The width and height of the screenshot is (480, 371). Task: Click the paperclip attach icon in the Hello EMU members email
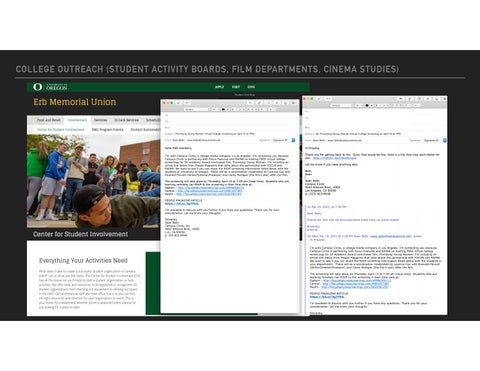pyautogui.click(x=260, y=103)
